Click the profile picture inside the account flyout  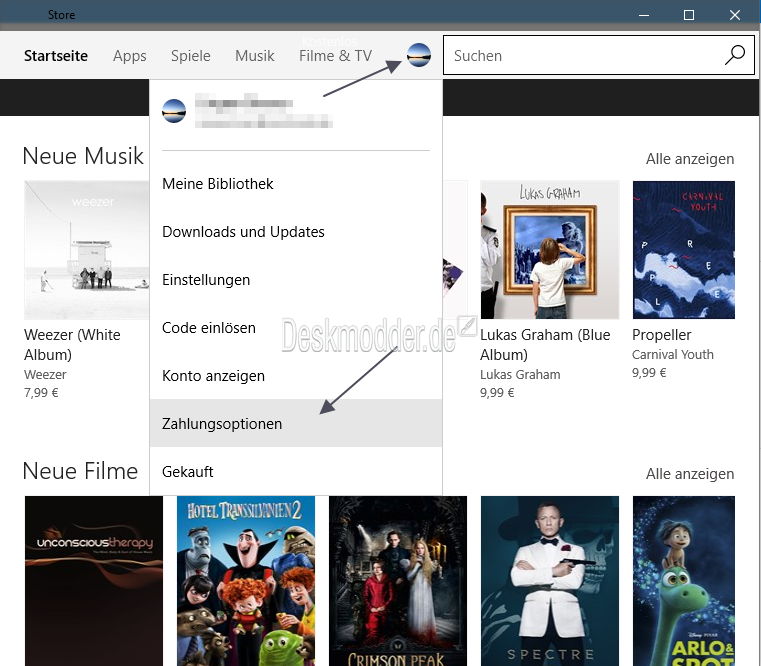tap(174, 111)
